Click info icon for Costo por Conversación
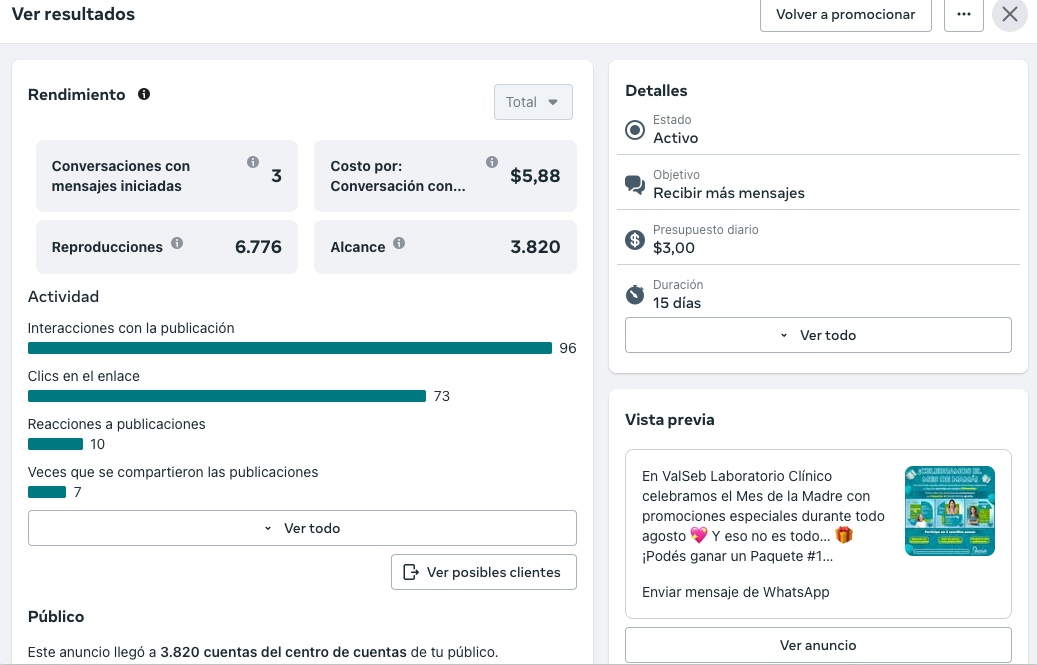The width and height of the screenshot is (1037, 665). pyautogui.click(x=492, y=162)
